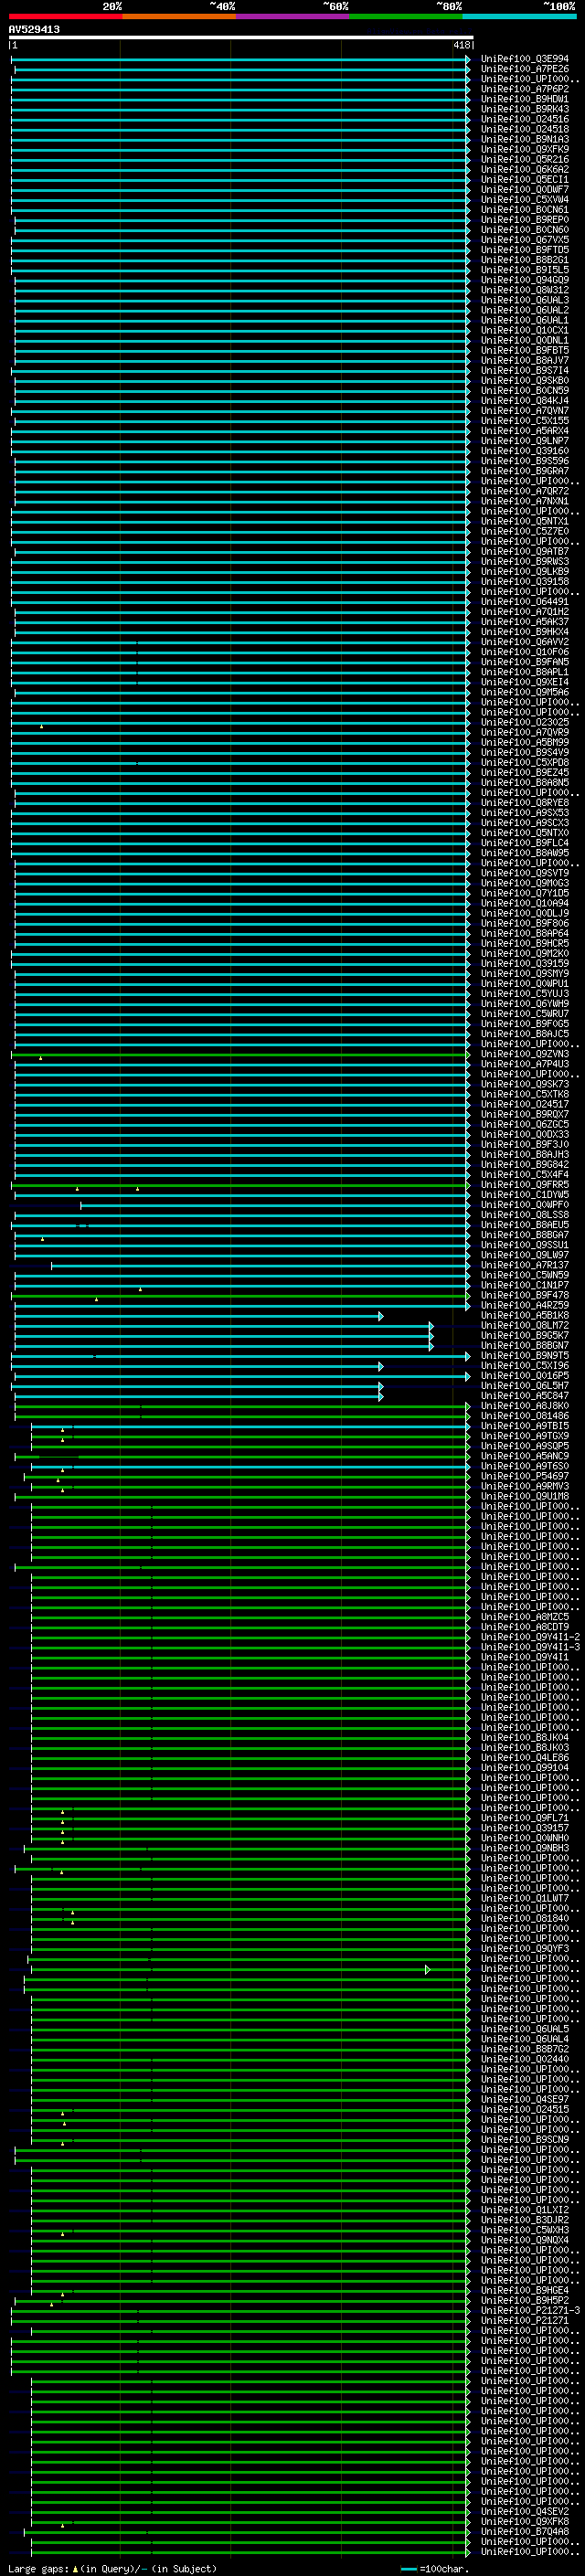Click hit label UniRef100_Q8W312

coord(525,290)
